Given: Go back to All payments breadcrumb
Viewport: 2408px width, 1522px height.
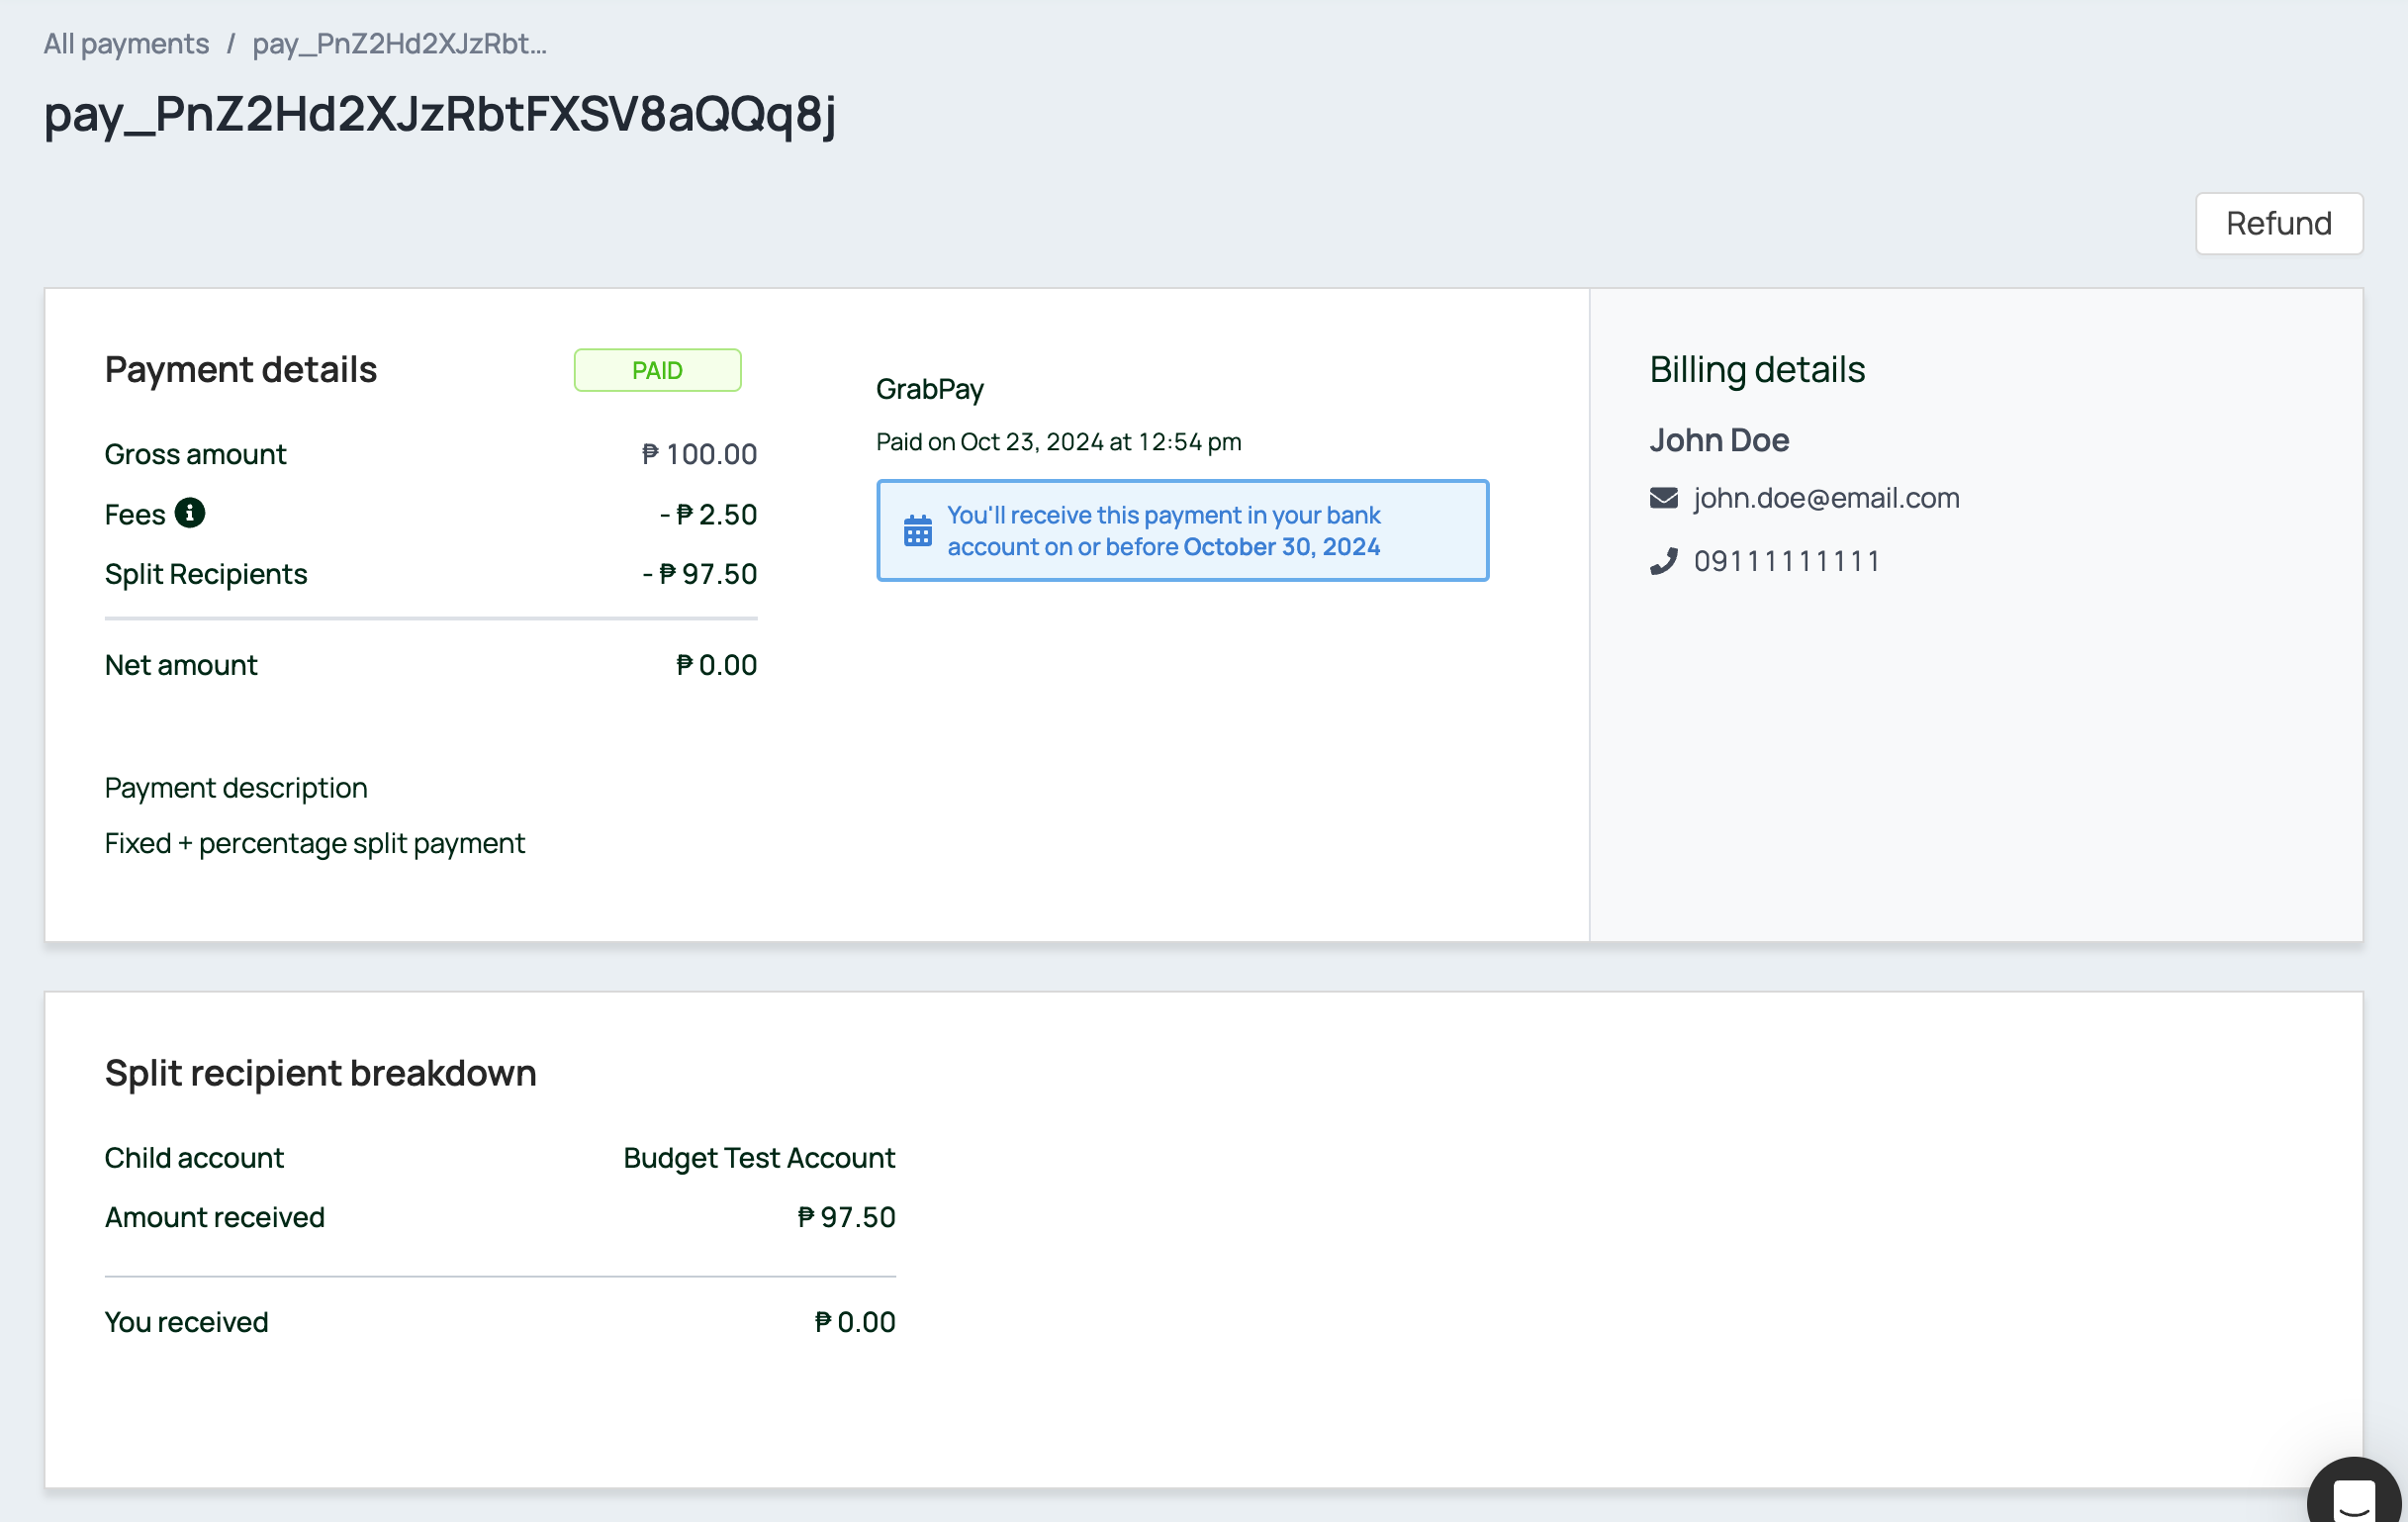Looking at the screenshot, I should click(x=126, y=44).
